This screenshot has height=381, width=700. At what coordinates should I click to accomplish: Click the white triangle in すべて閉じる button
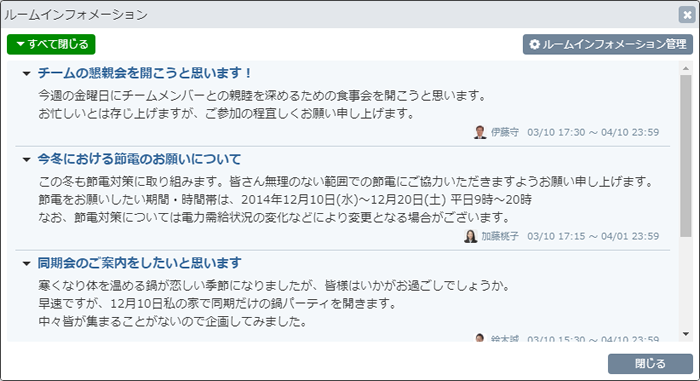pos(20,44)
